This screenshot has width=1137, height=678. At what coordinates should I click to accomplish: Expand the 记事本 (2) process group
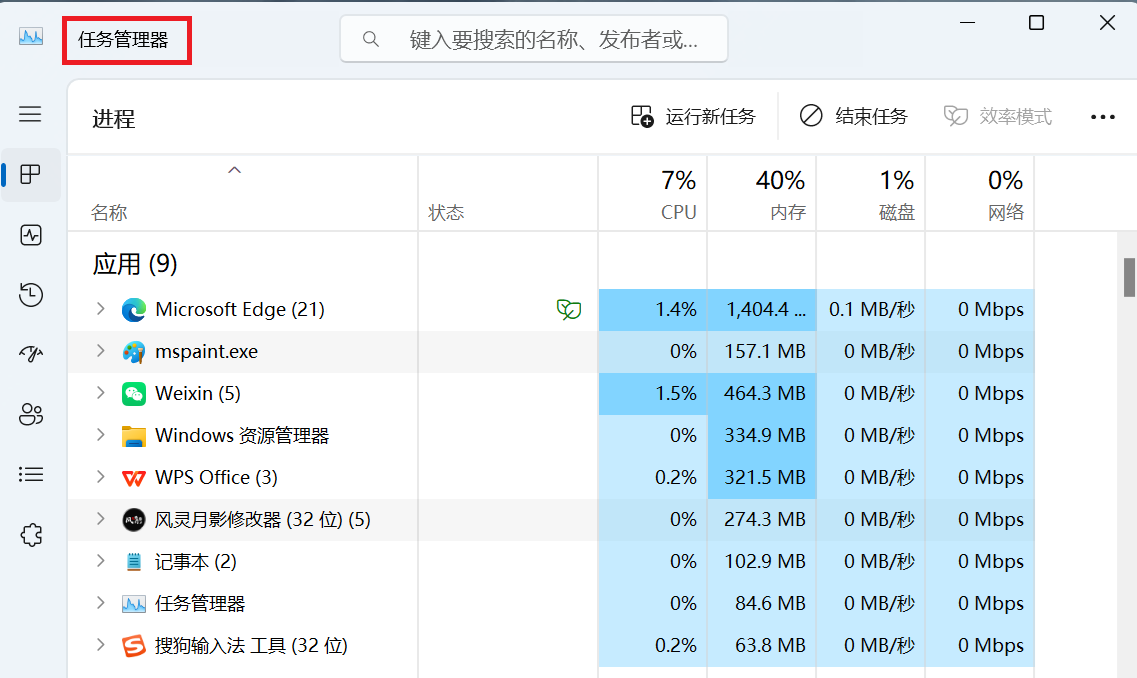(x=100, y=561)
